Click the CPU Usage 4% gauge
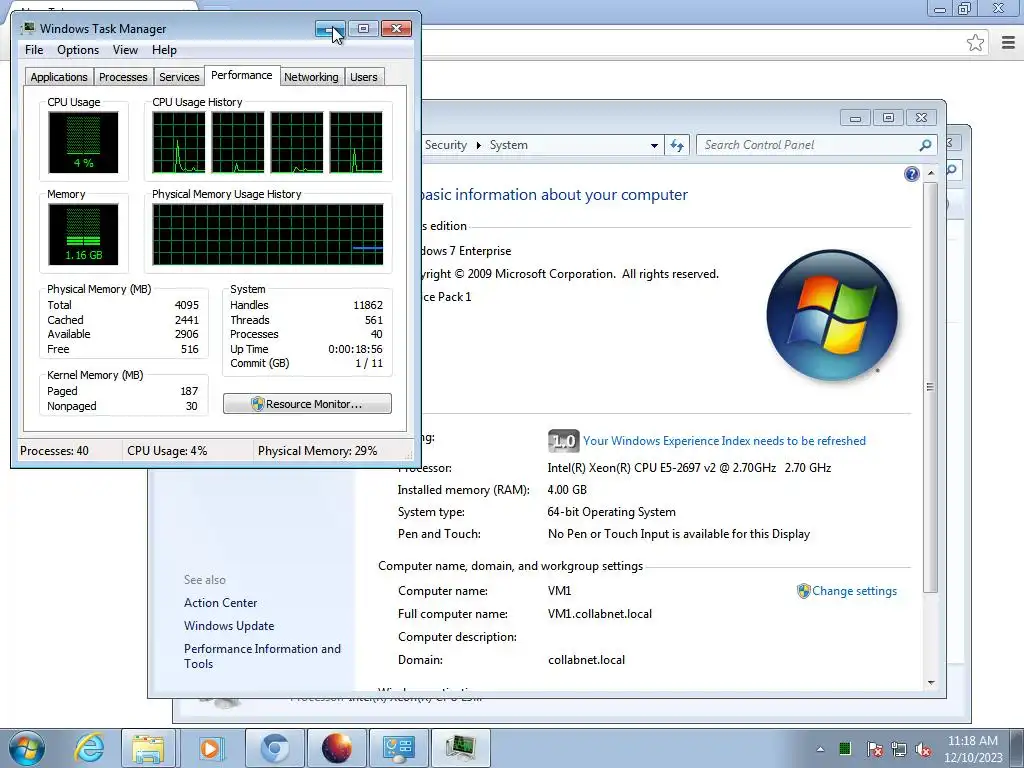1024x768 pixels. tap(83, 142)
